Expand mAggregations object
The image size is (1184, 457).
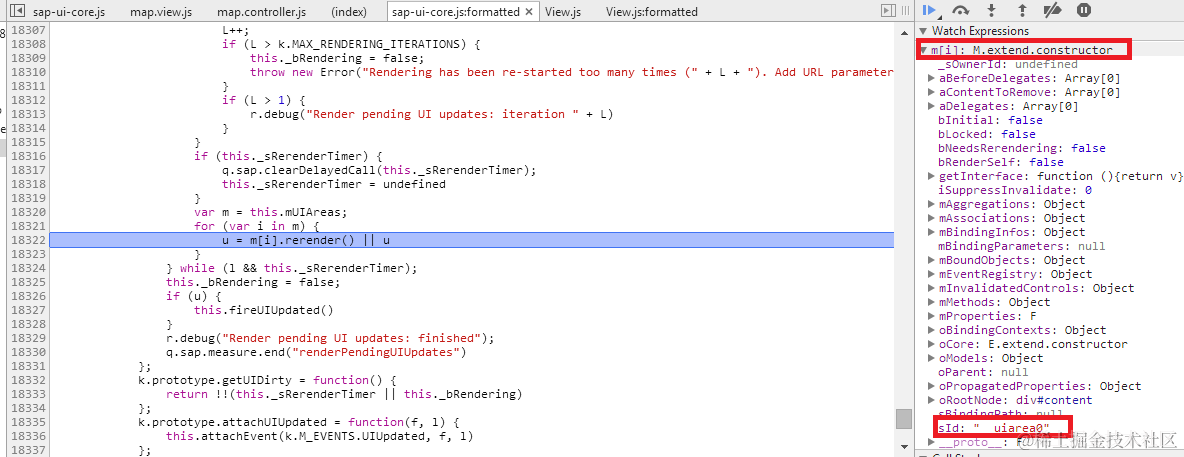932,204
